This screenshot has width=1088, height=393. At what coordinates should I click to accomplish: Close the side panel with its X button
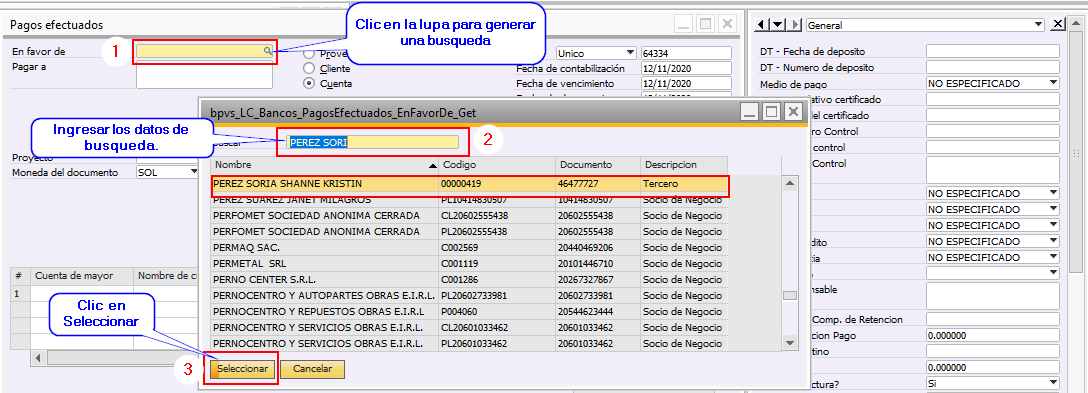point(1057,25)
